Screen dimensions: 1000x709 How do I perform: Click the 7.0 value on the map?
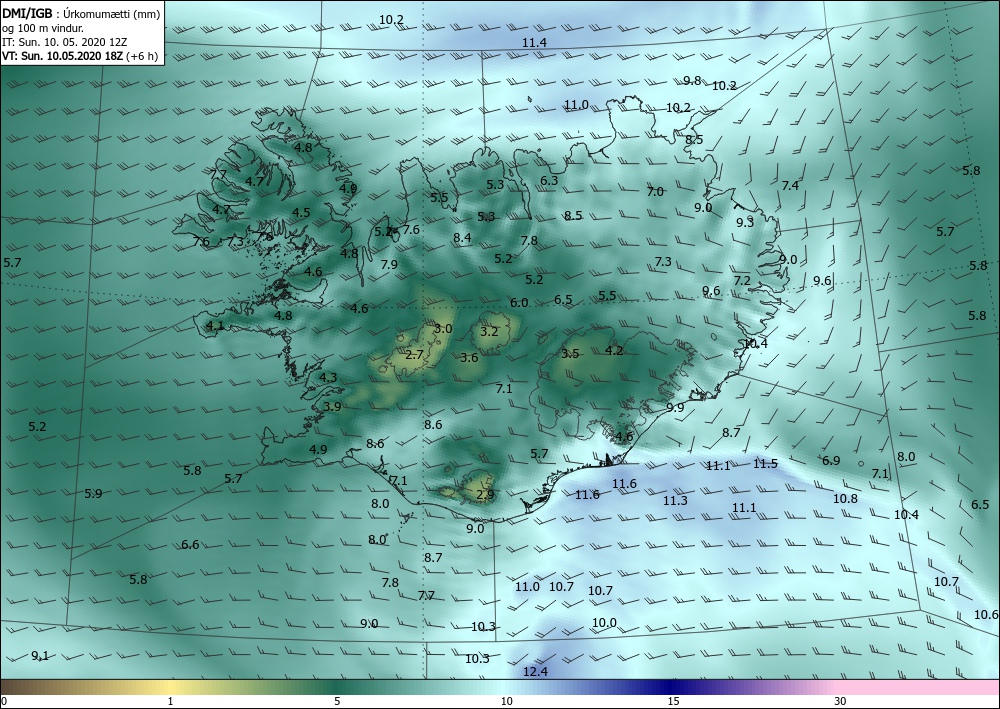coord(655,191)
